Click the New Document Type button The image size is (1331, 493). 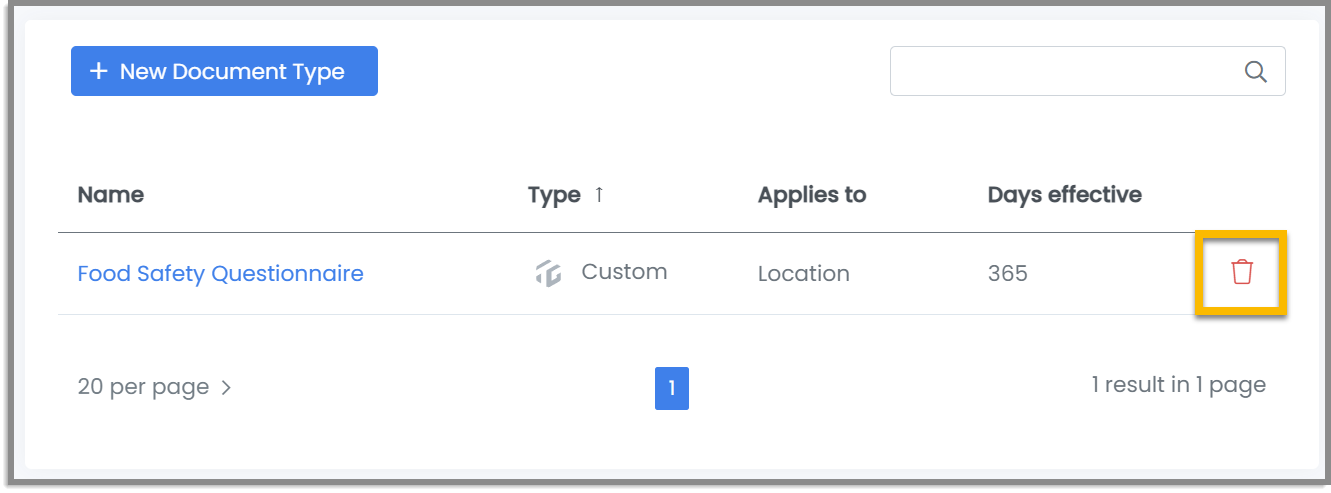coord(224,71)
